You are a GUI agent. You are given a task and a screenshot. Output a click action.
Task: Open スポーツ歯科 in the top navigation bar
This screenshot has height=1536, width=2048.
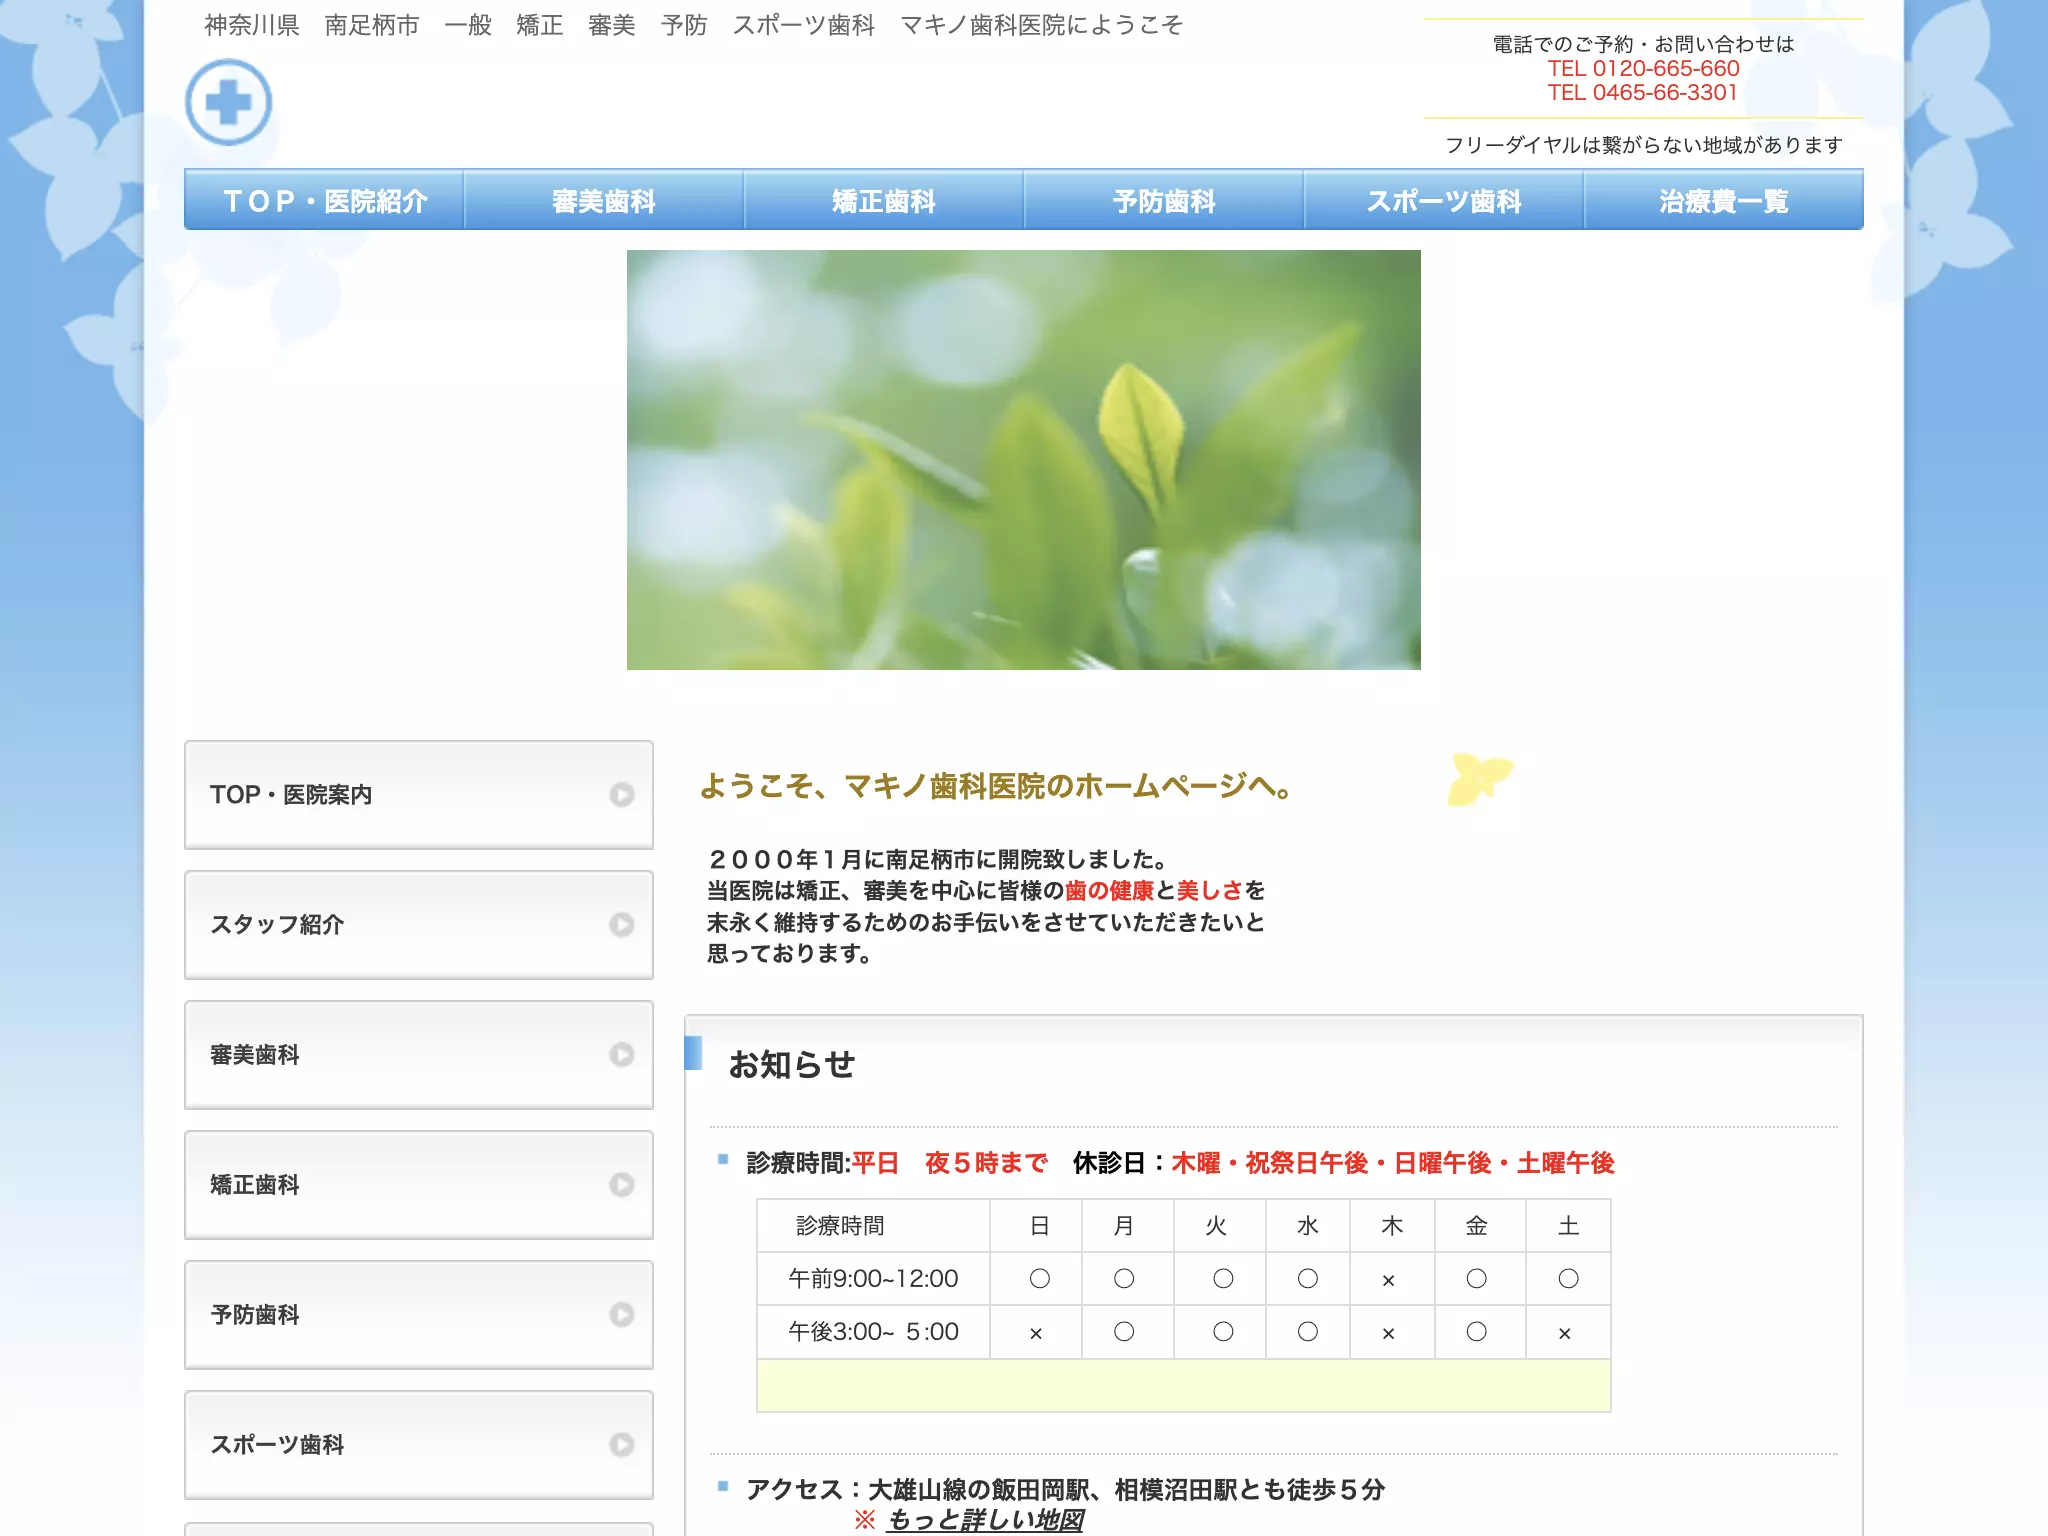(x=1444, y=200)
